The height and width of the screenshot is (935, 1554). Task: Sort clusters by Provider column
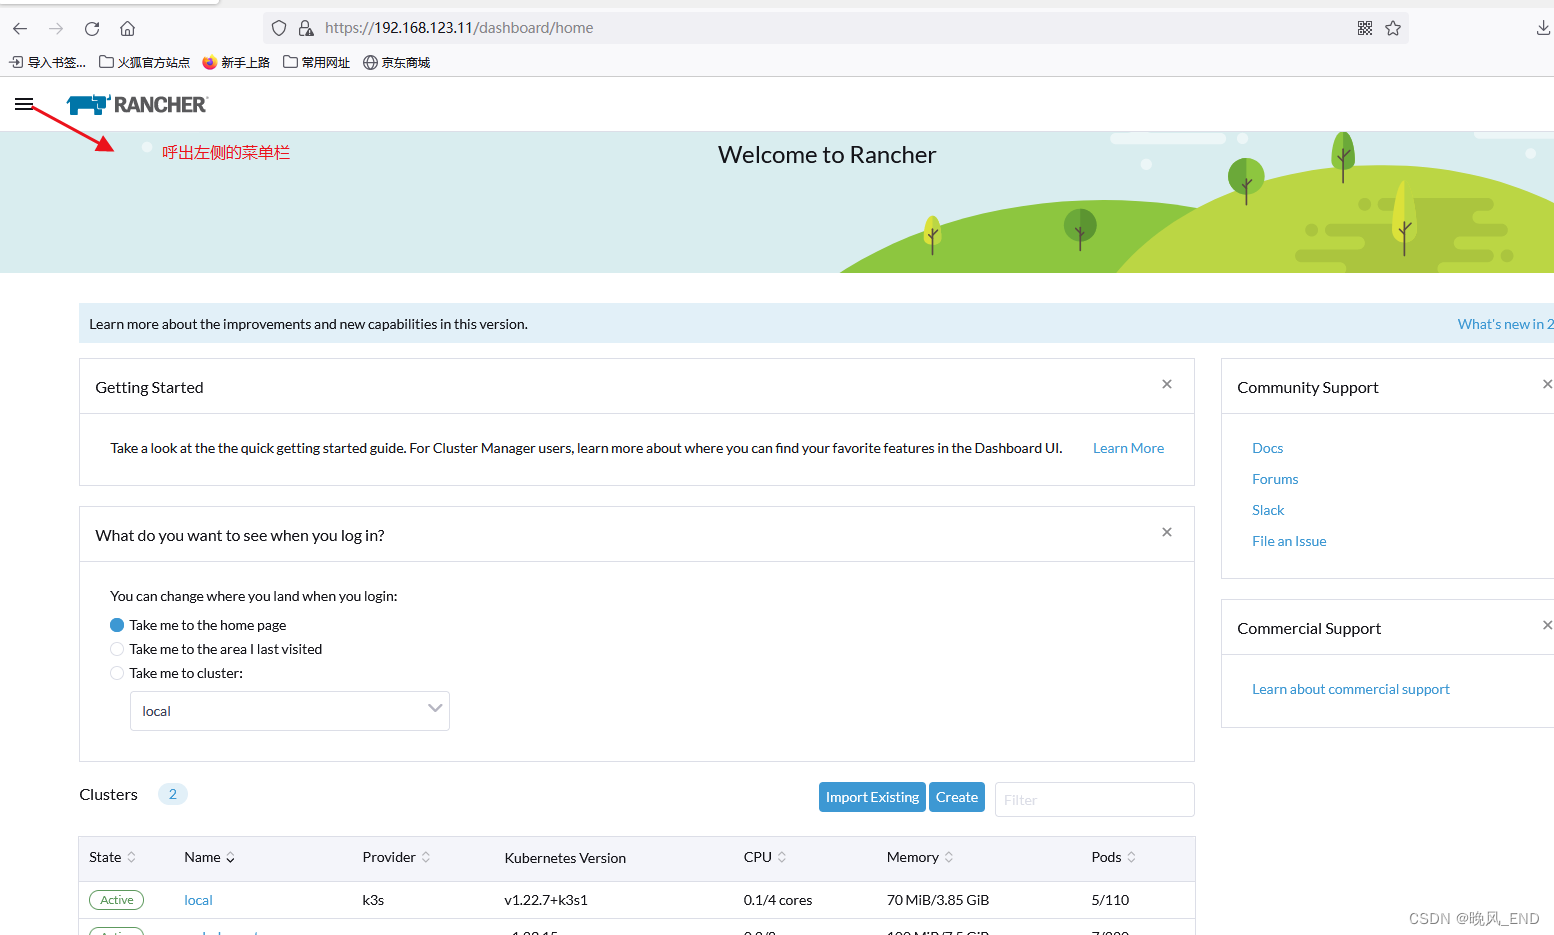point(396,857)
